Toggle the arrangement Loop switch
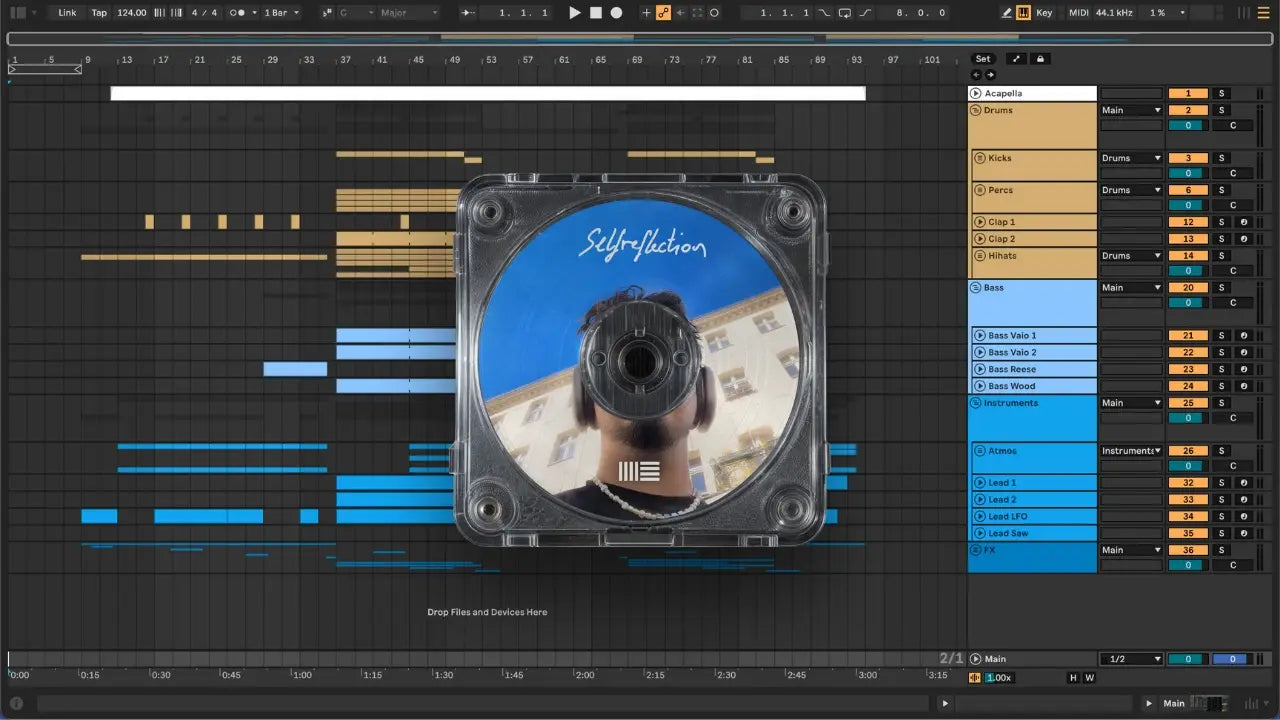1280x720 pixels. tap(845, 13)
